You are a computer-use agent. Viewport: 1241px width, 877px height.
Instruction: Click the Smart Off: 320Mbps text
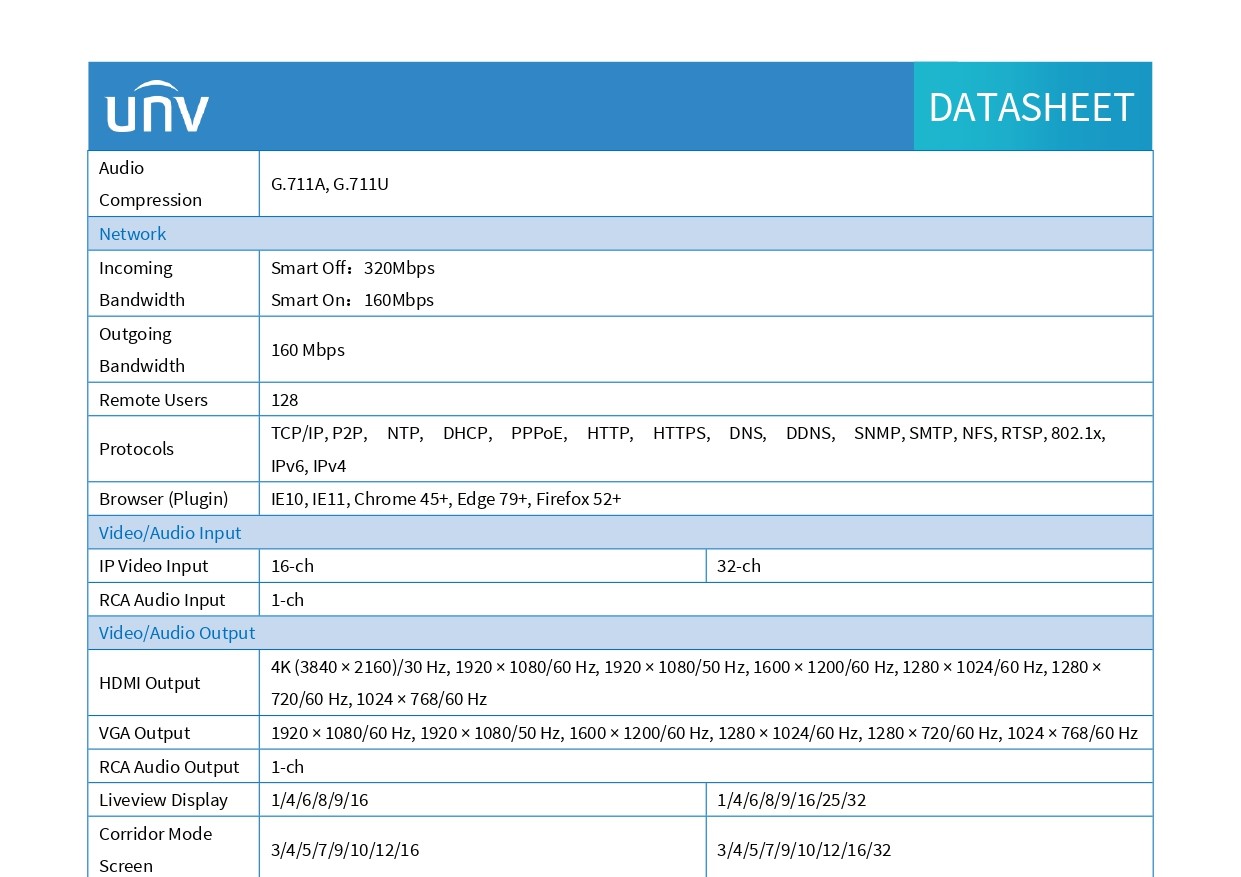(353, 268)
